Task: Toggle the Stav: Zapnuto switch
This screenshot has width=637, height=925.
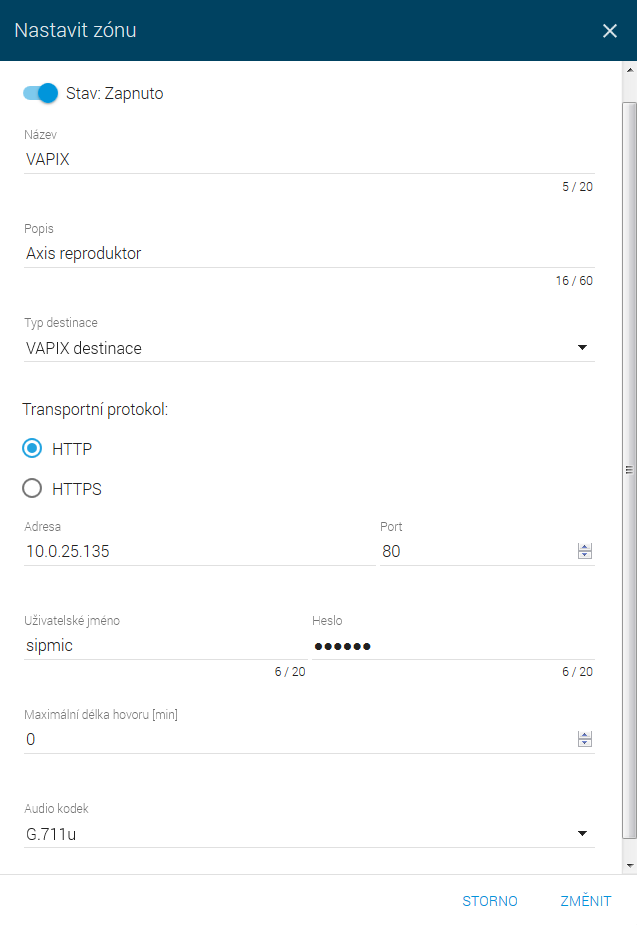Action: click(x=41, y=93)
